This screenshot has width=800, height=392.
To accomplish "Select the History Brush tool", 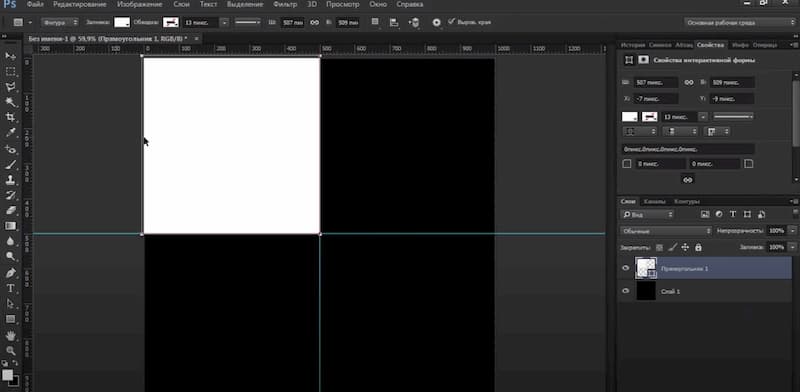I will tap(10, 195).
